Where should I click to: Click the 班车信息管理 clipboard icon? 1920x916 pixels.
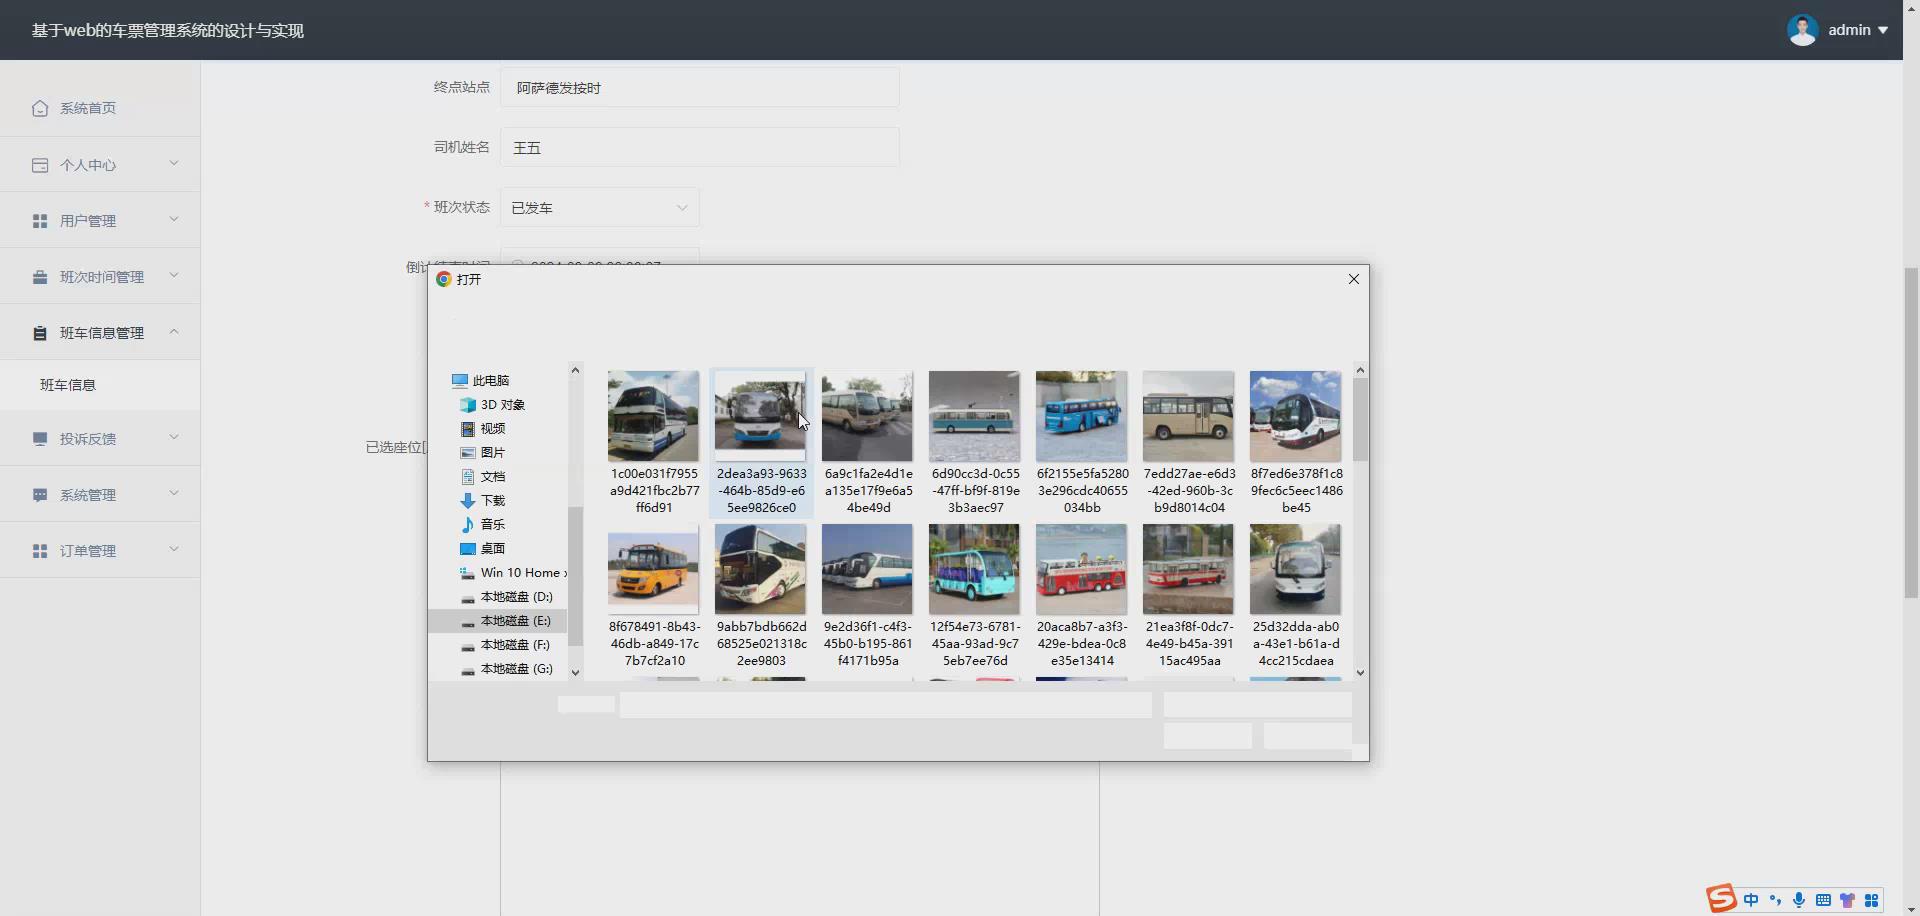40,333
